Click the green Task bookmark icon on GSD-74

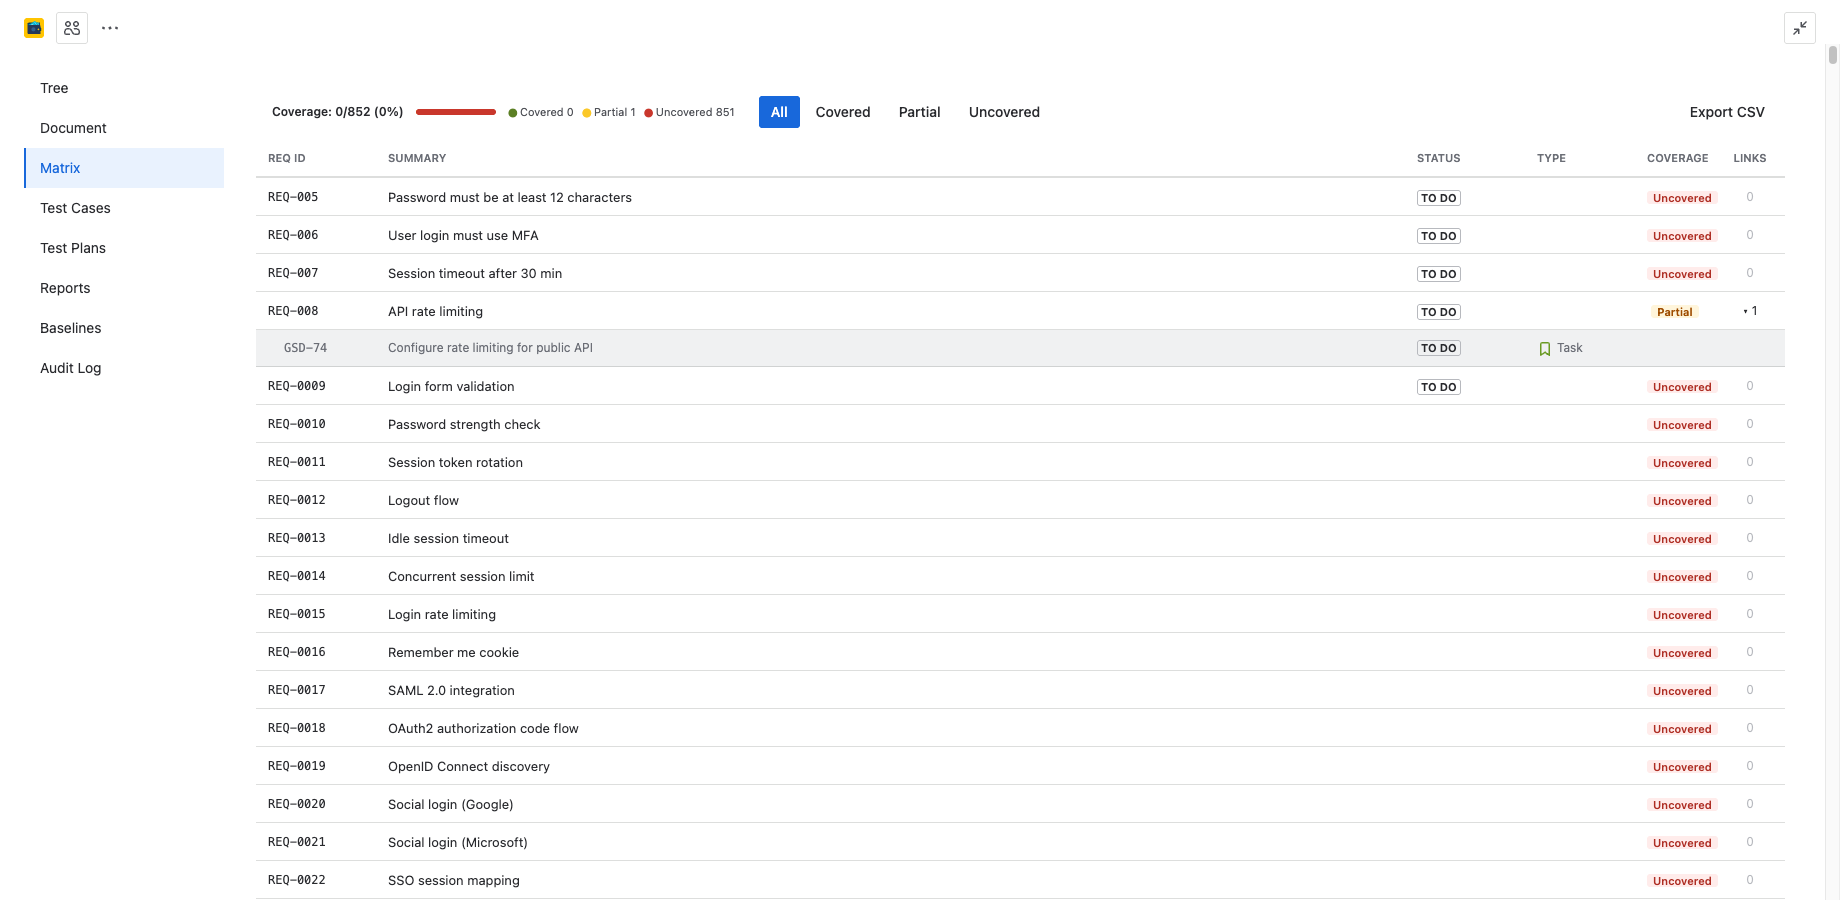tap(1545, 347)
